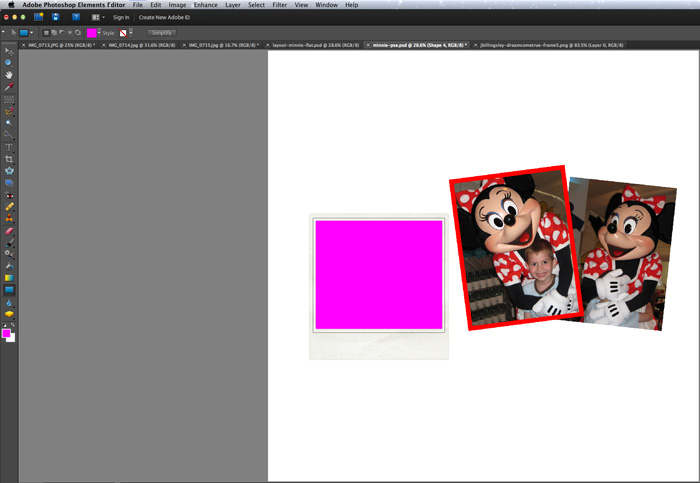The width and height of the screenshot is (700, 483).
Task: Click the Style no-style swatch
Action: pyautogui.click(x=123, y=33)
